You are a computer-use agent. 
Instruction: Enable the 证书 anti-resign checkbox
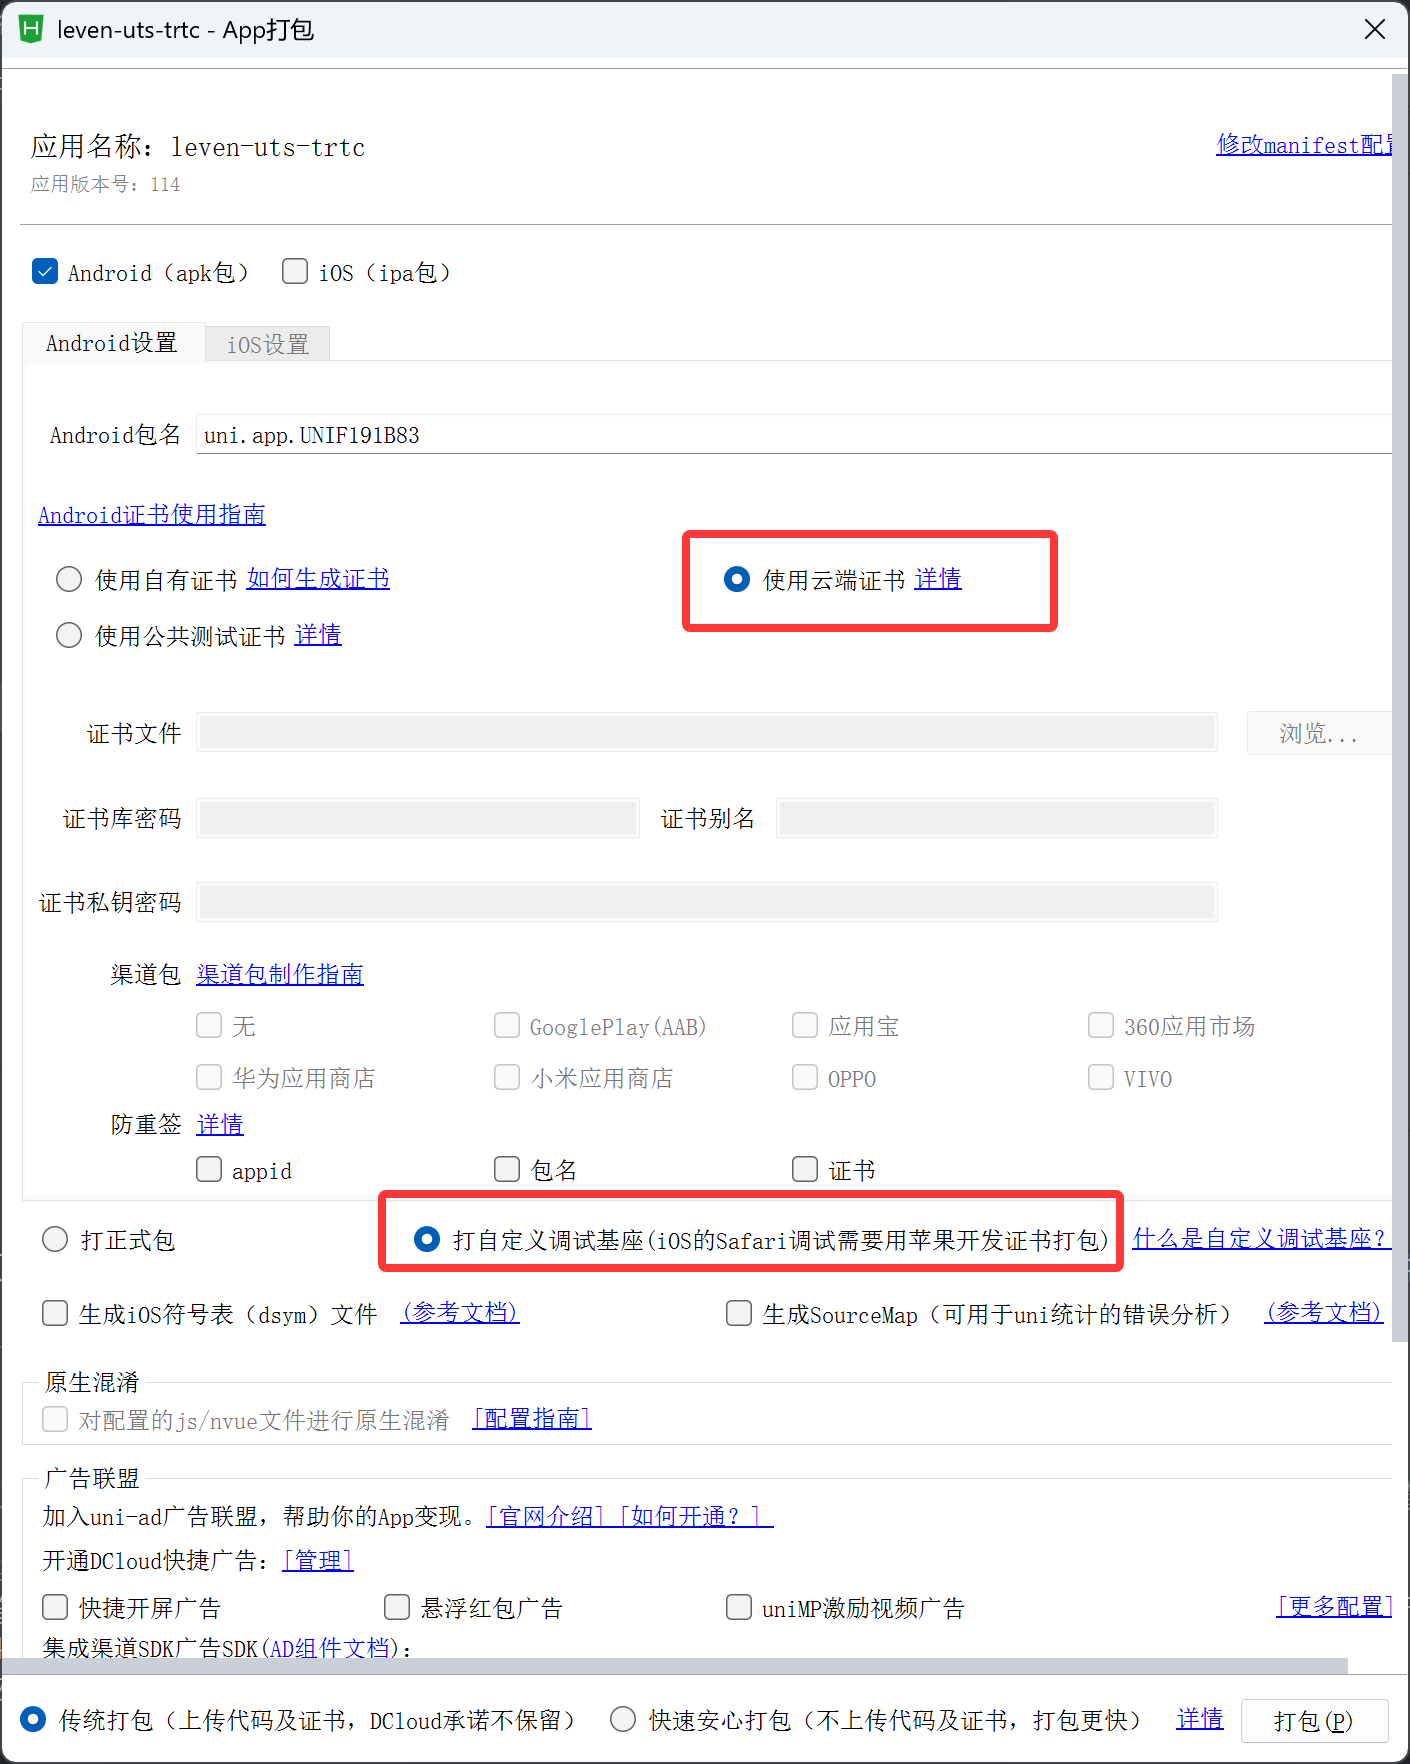805,1169
